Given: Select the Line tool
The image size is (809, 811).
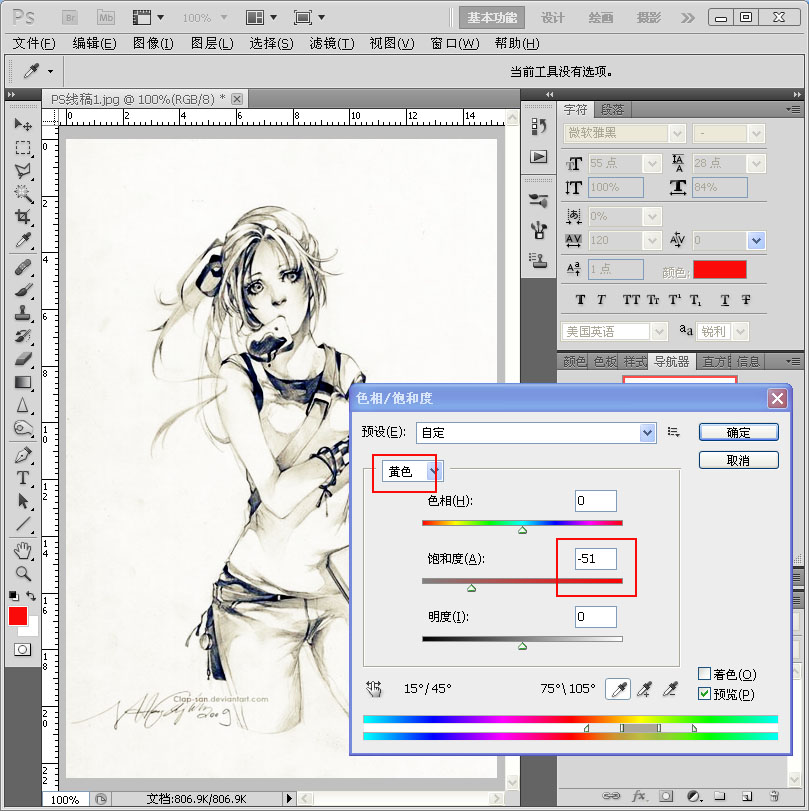Looking at the screenshot, I should coord(23,524).
